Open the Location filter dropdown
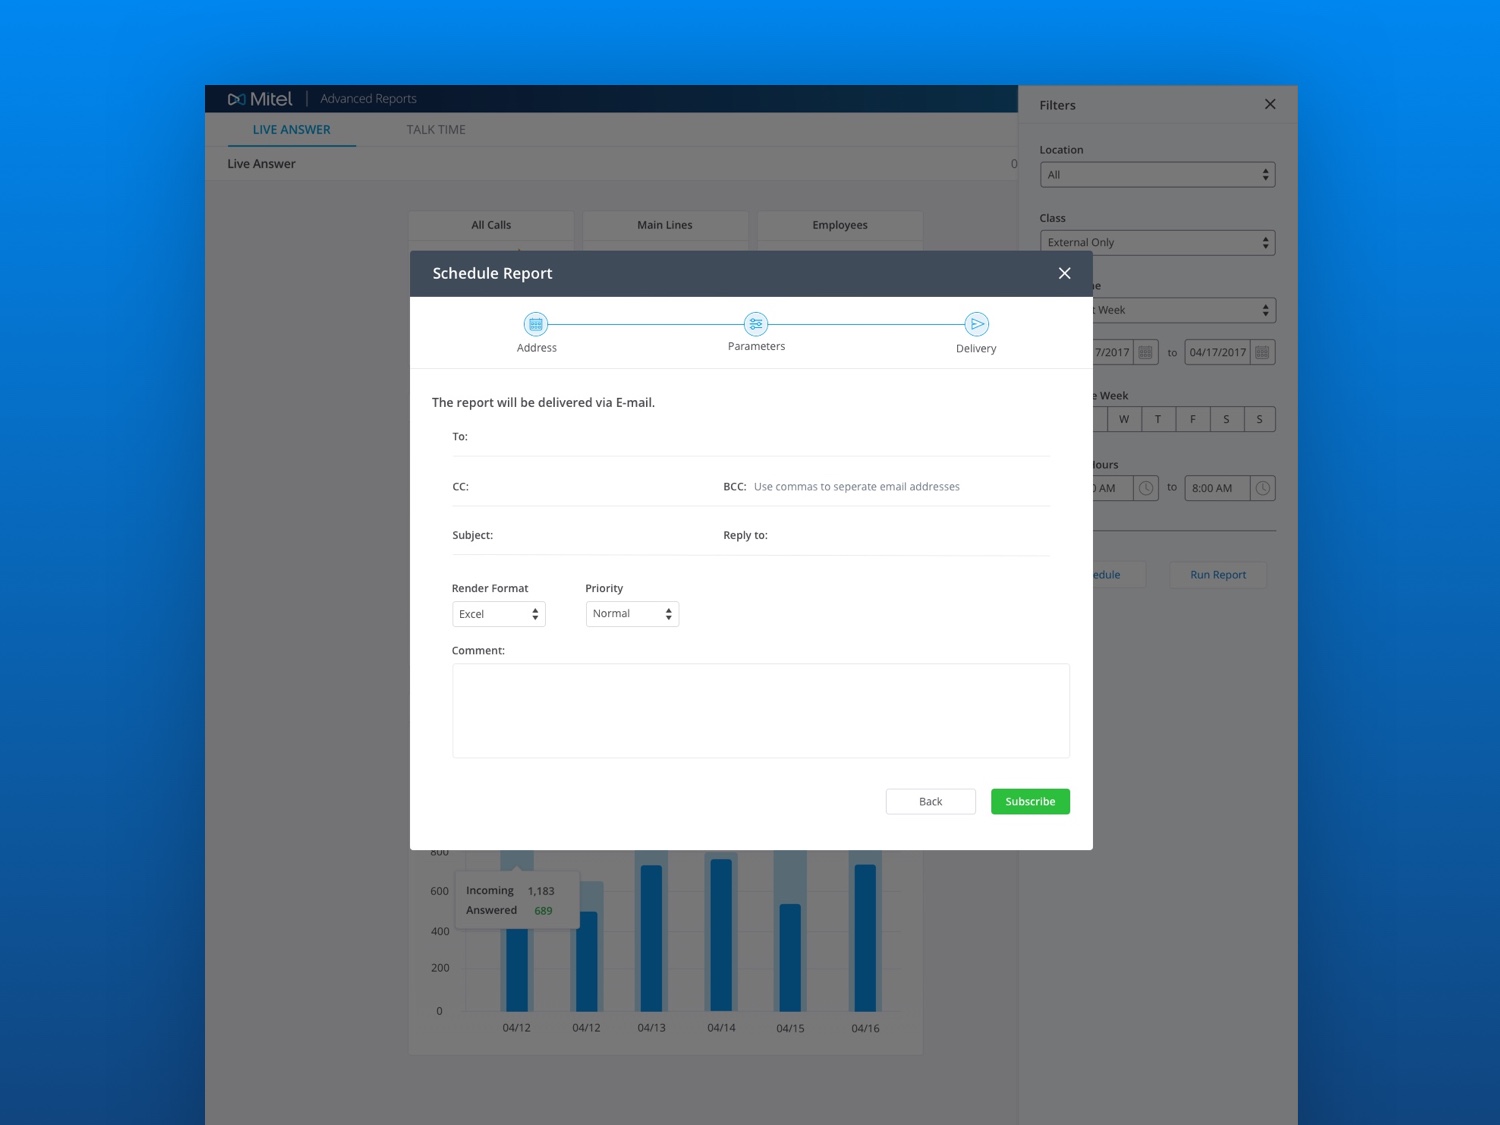This screenshot has width=1500, height=1125. tap(1157, 175)
